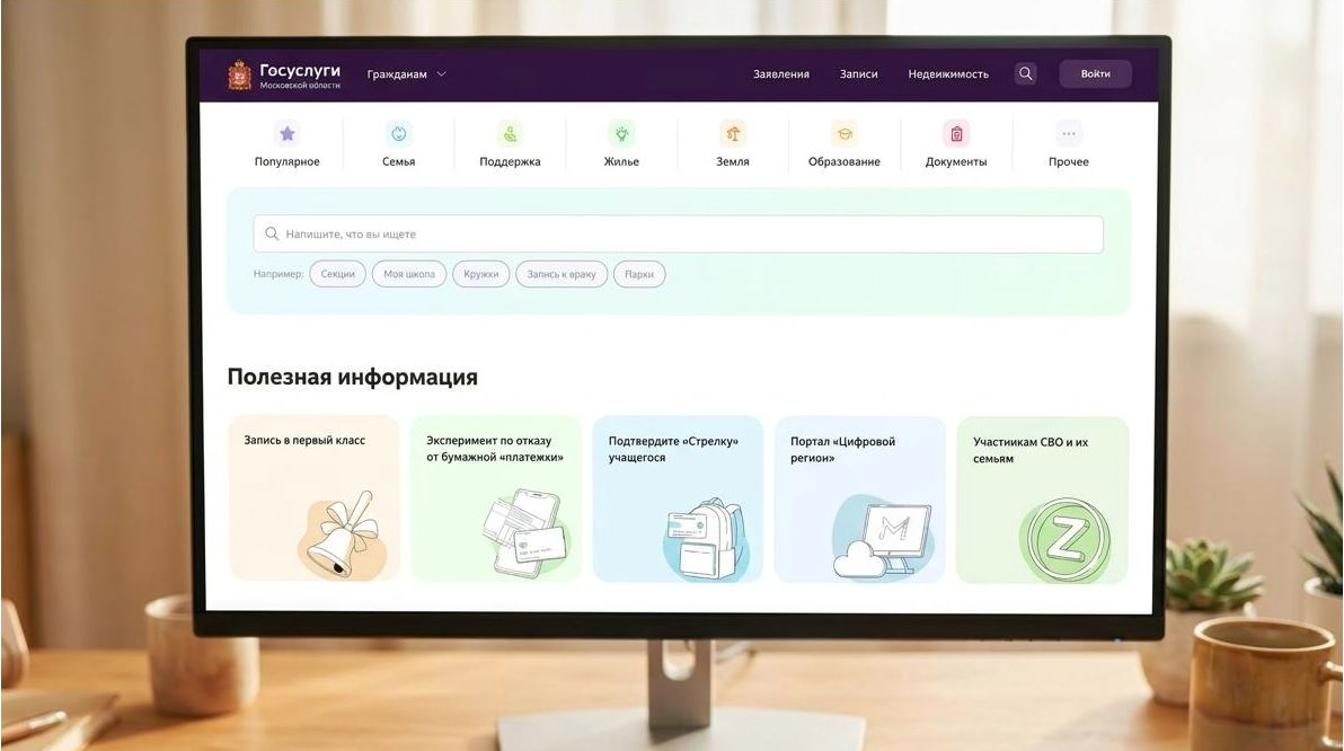This screenshot has width=1344, height=751.
Task: Open the Недвижимость menu item
Action: [948, 74]
